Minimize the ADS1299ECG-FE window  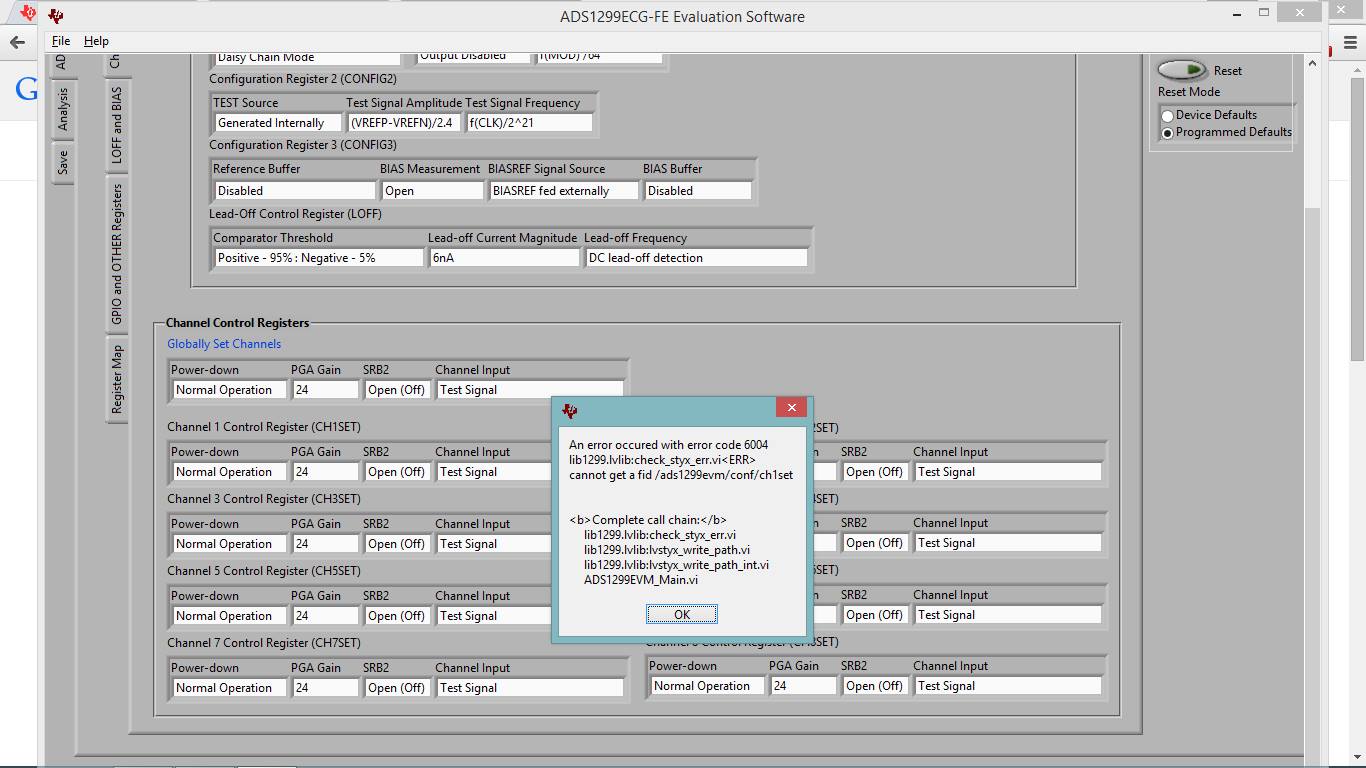click(1235, 13)
